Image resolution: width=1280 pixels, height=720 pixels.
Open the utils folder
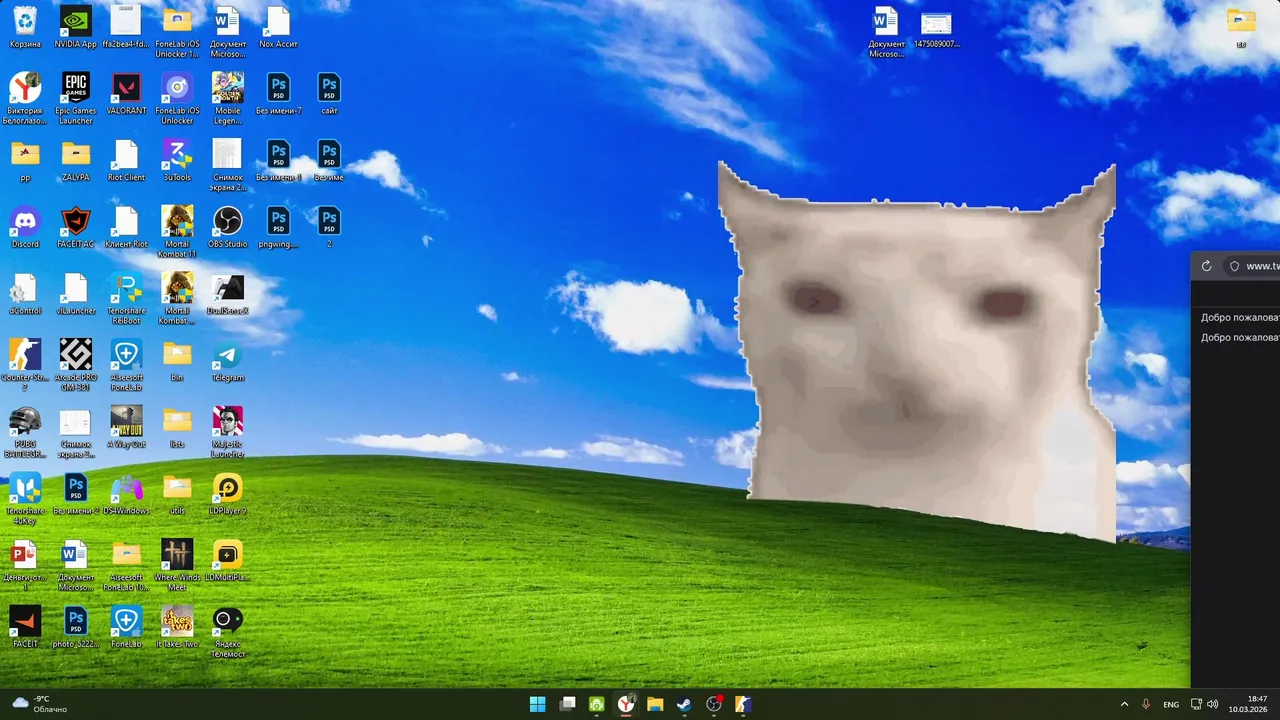[x=177, y=494]
